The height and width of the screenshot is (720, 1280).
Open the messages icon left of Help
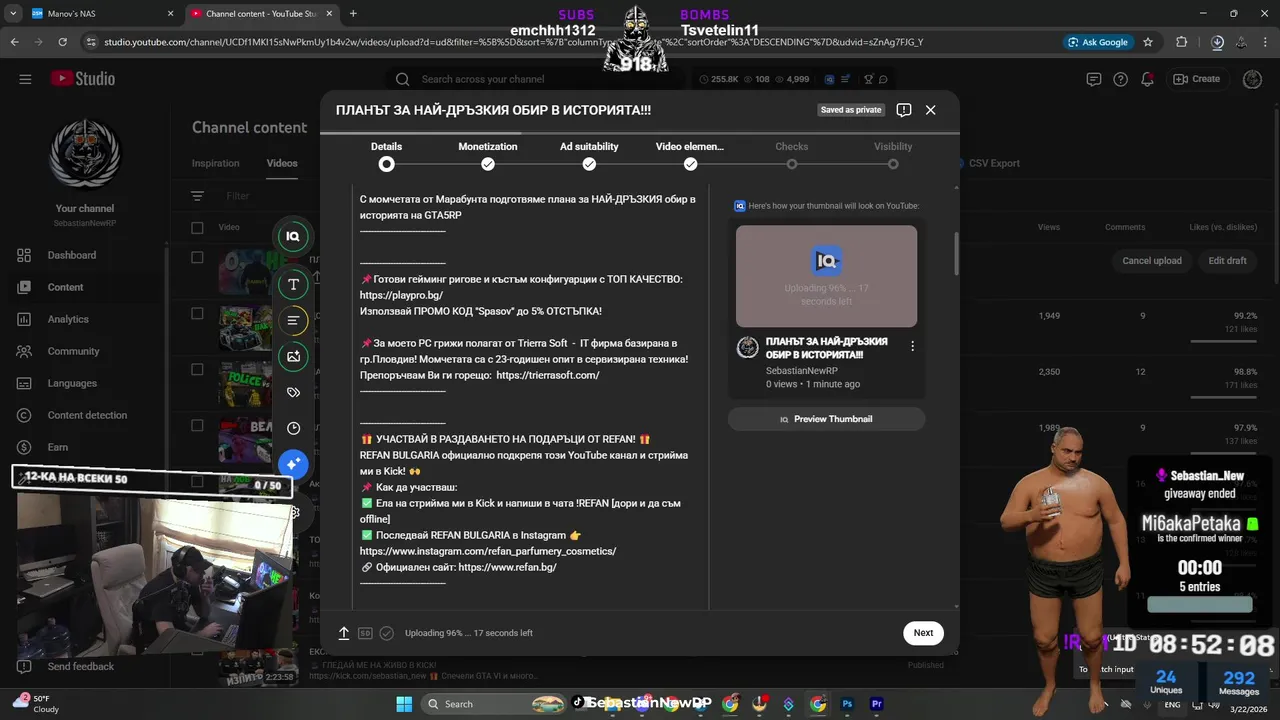click(x=1094, y=79)
